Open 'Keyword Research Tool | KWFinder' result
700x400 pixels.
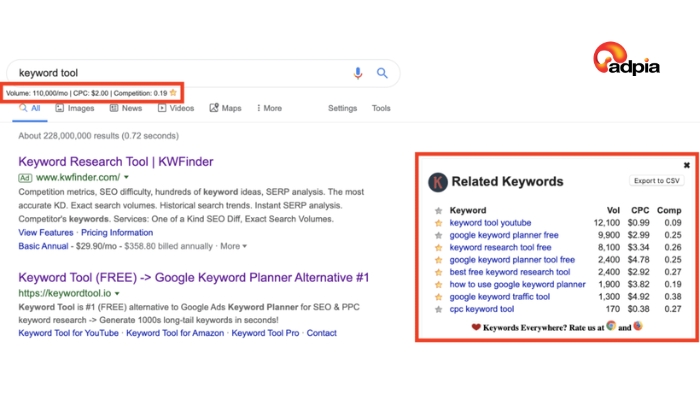[x=116, y=162]
